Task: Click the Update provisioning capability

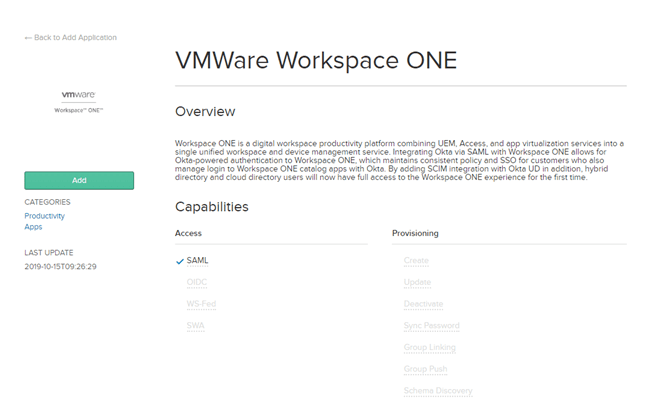Action: tap(417, 282)
